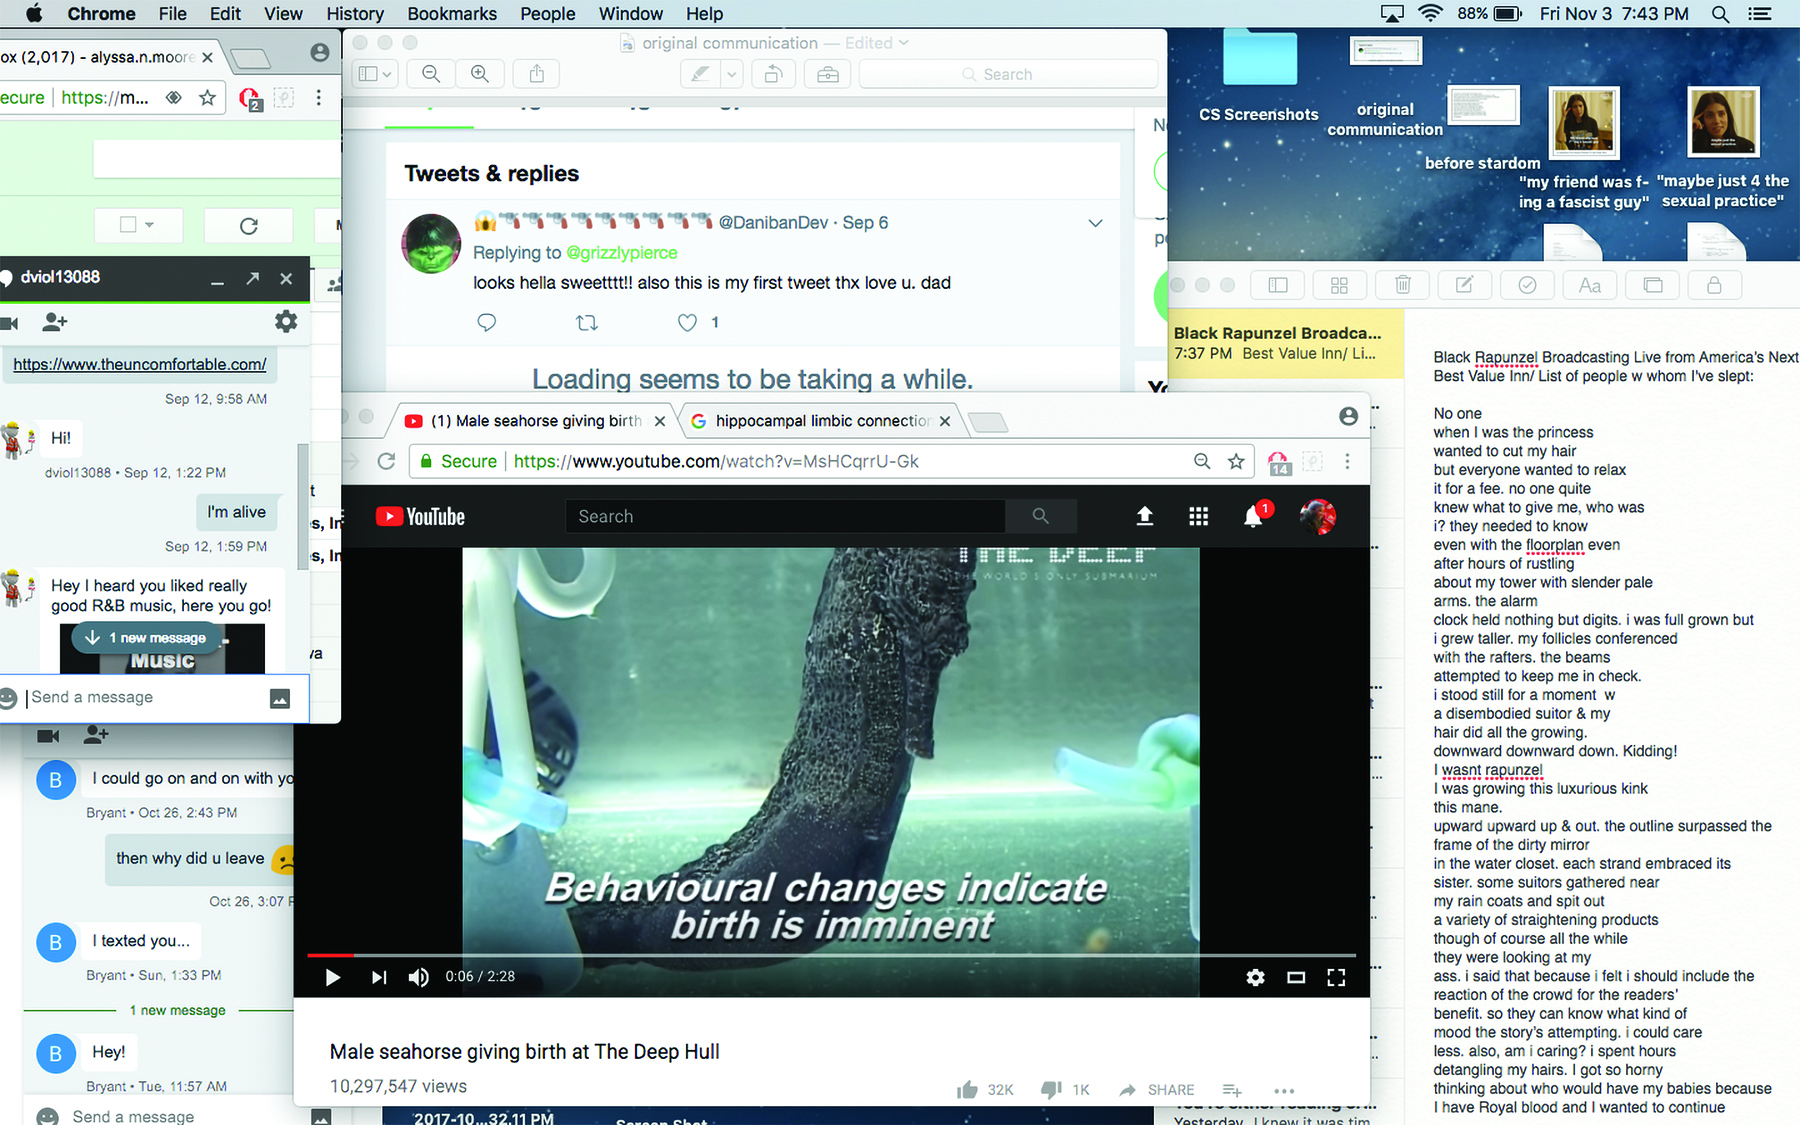Click the YouTube search magnifier button
Image resolution: width=1800 pixels, height=1125 pixels.
coord(1040,516)
